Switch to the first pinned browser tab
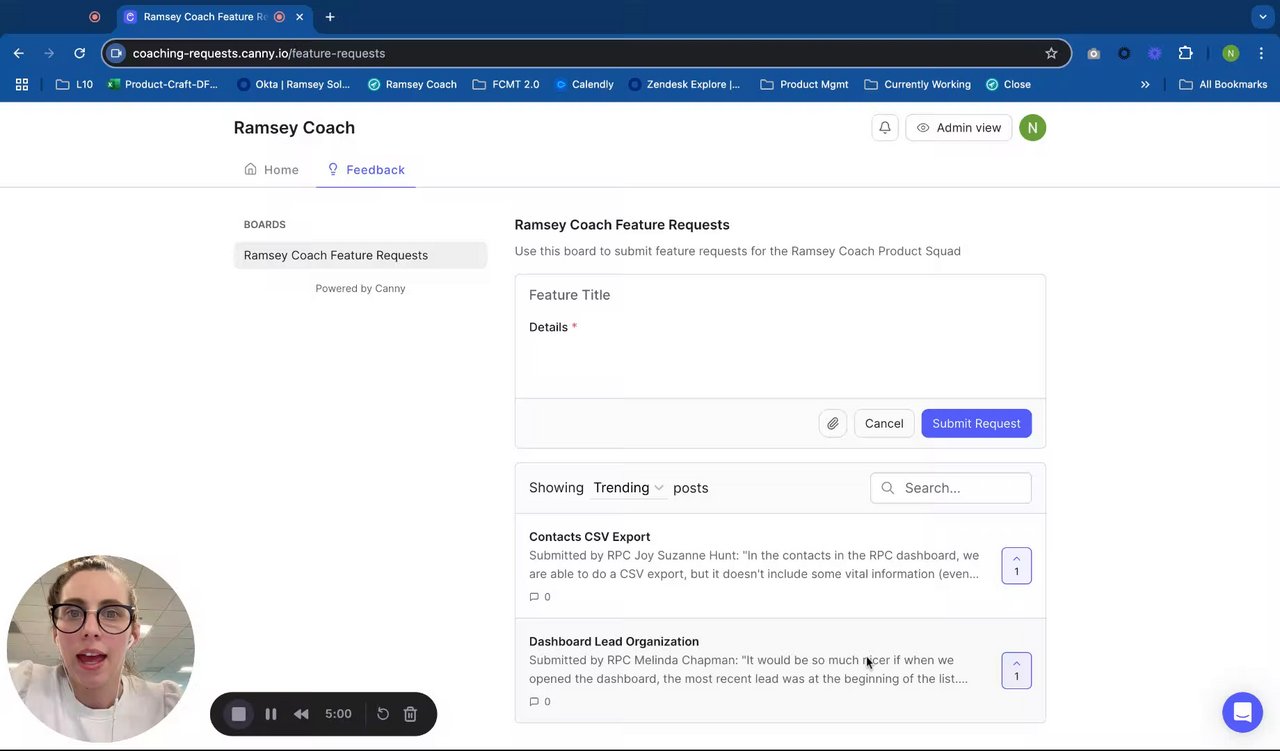Viewport: 1280px width, 751px height. (x=94, y=17)
